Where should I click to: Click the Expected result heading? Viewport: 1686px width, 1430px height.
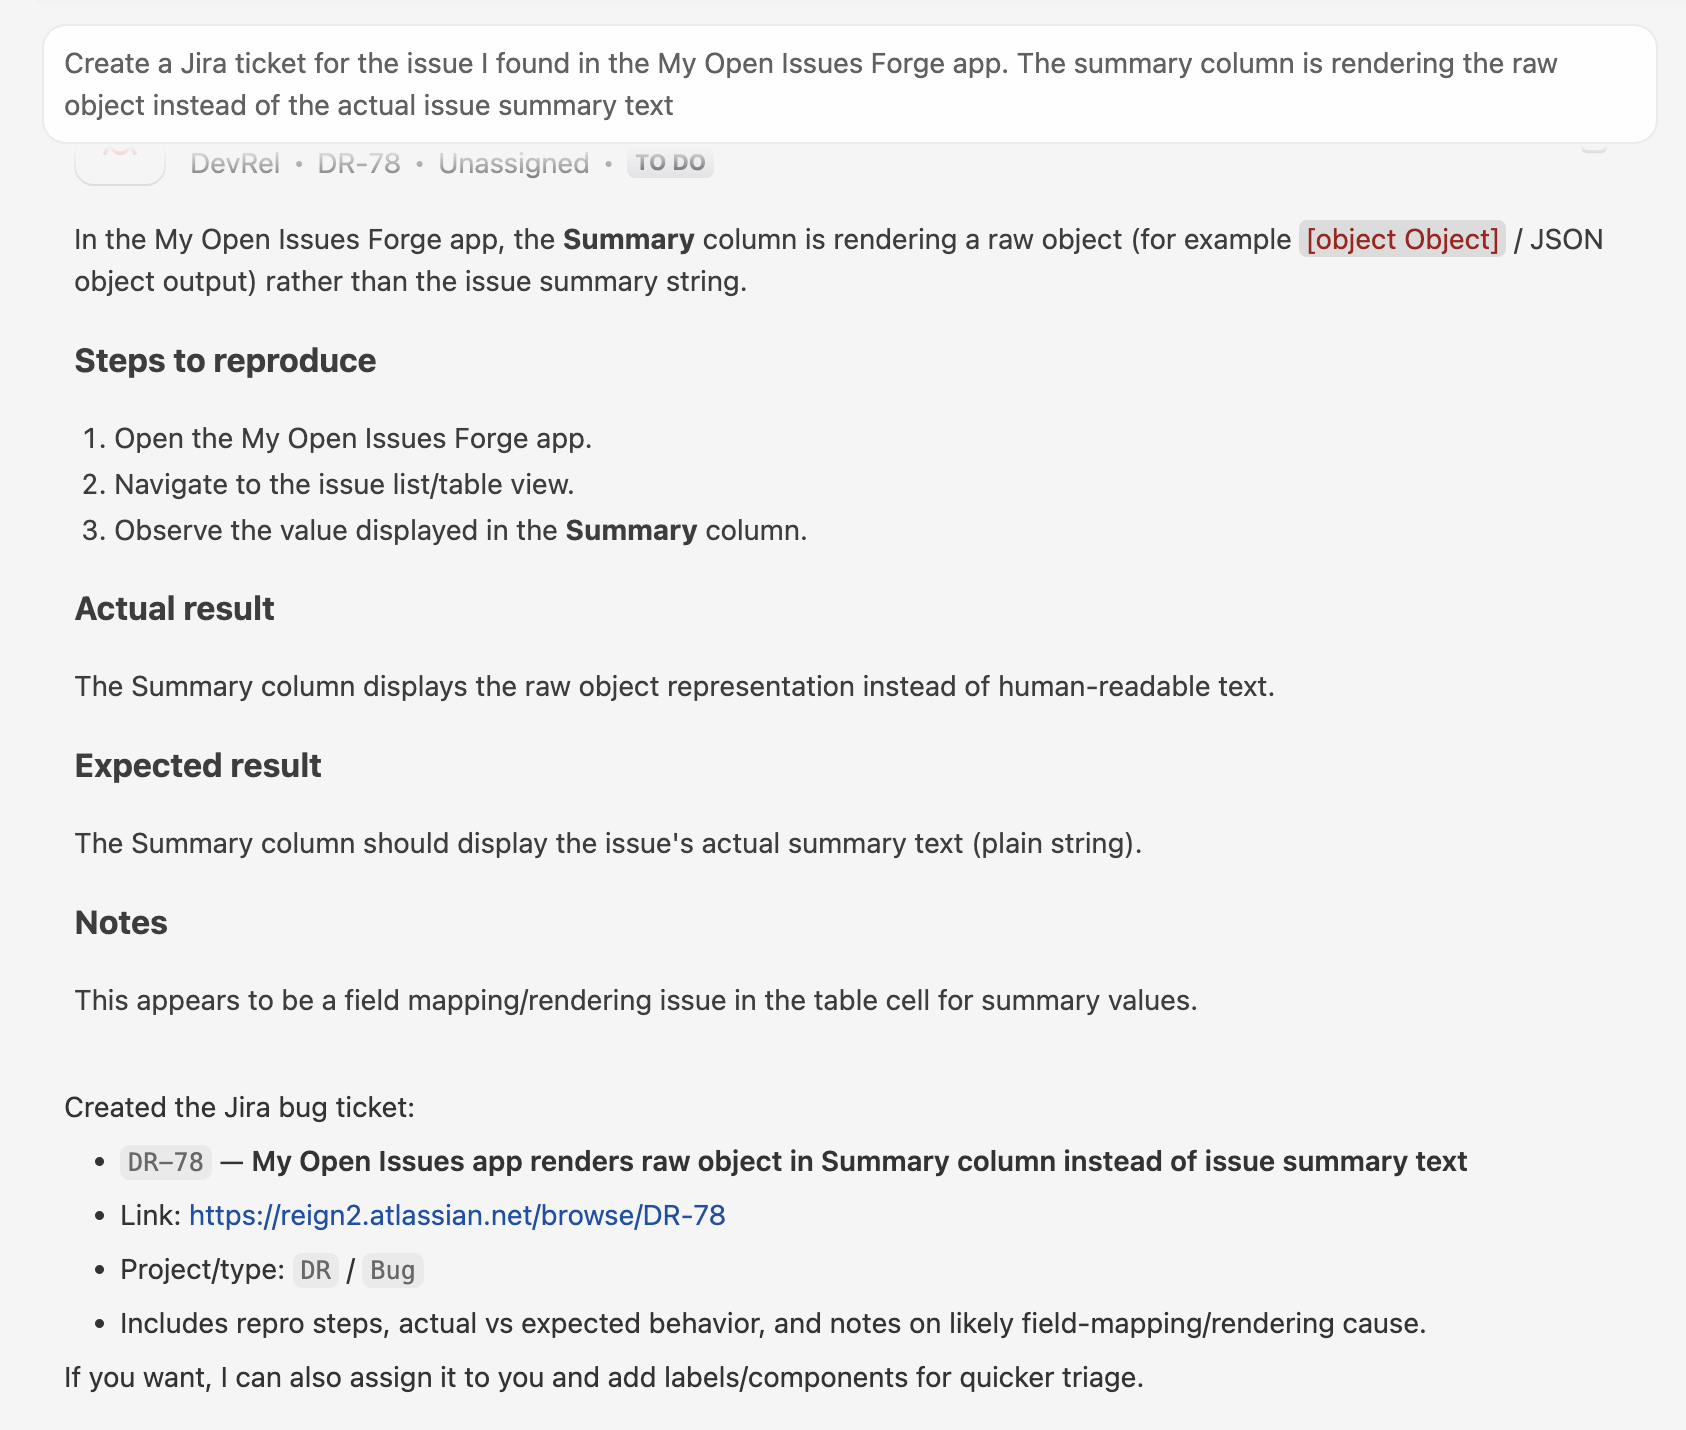tap(198, 766)
